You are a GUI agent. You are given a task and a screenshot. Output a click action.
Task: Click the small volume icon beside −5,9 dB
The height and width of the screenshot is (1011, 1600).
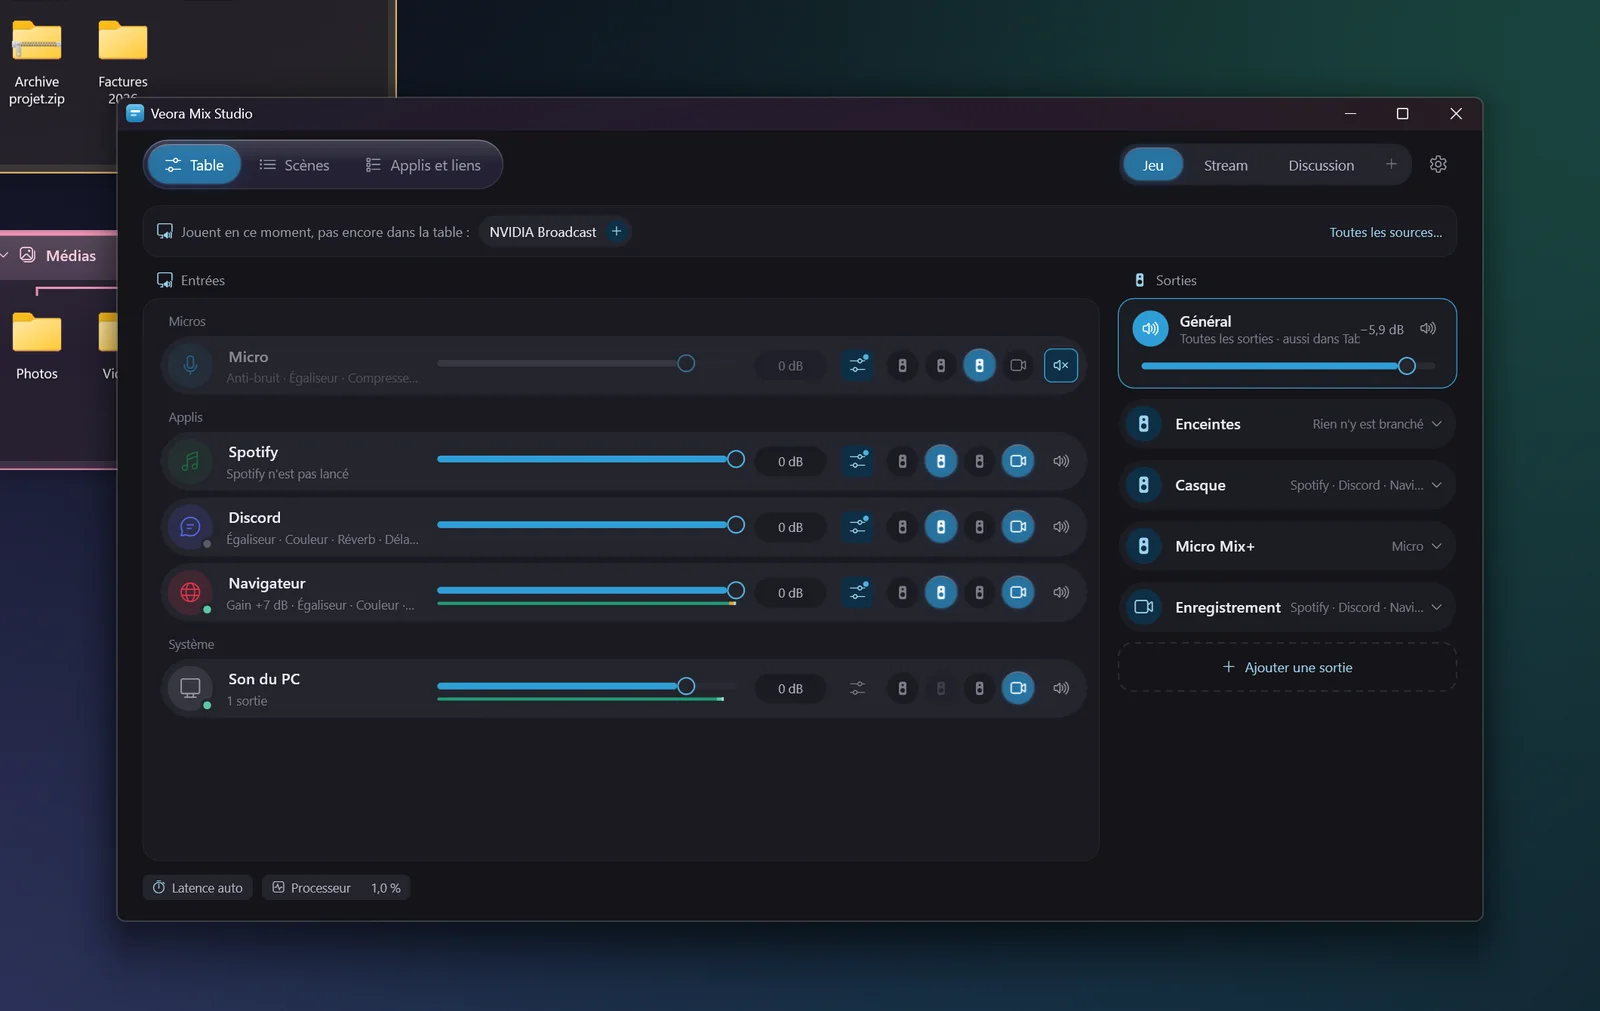tap(1428, 328)
